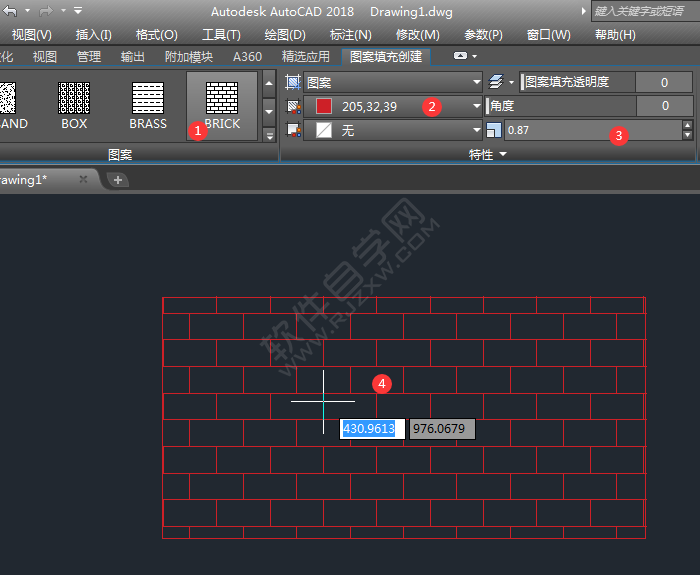Open the 插入(I) menu

pyautogui.click(x=93, y=35)
